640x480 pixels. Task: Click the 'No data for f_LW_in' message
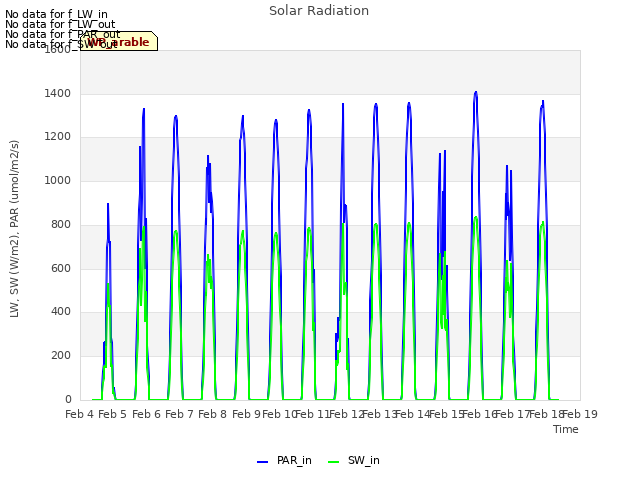click(56, 15)
